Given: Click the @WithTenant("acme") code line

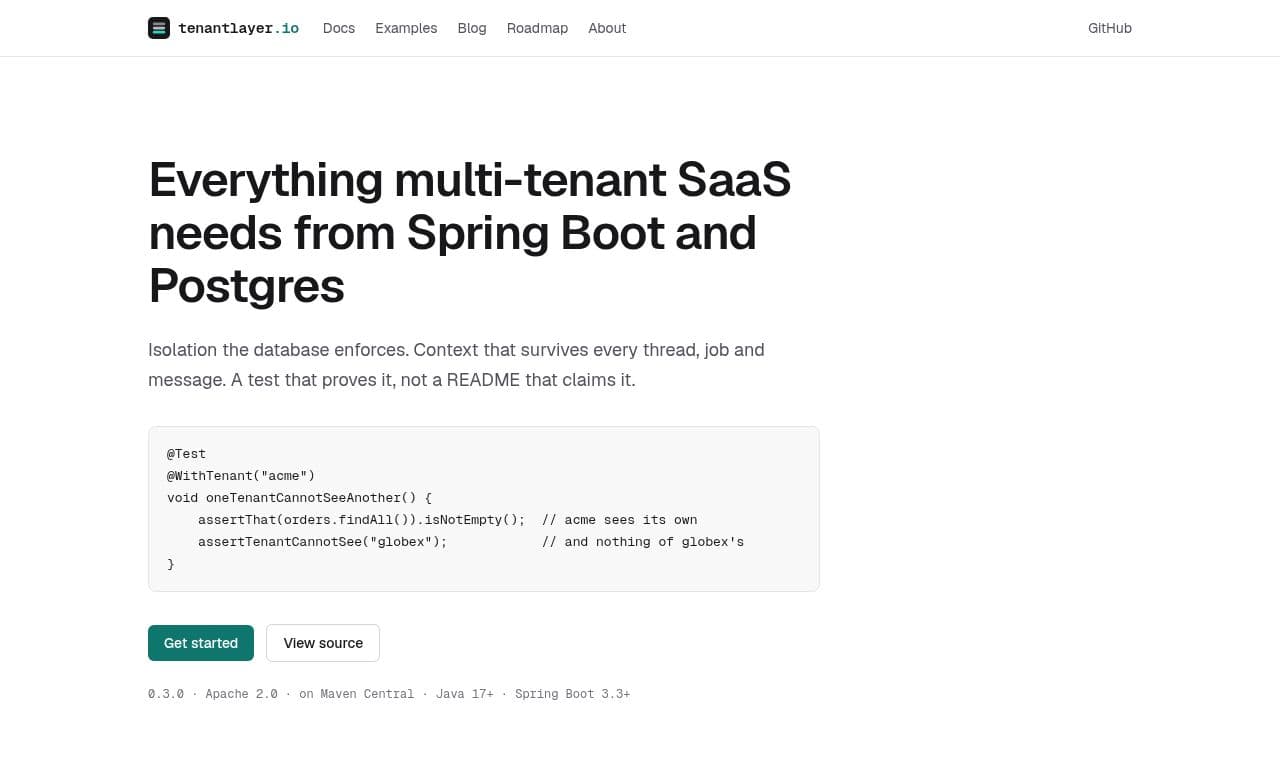Looking at the screenshot, I should point(241,476).
